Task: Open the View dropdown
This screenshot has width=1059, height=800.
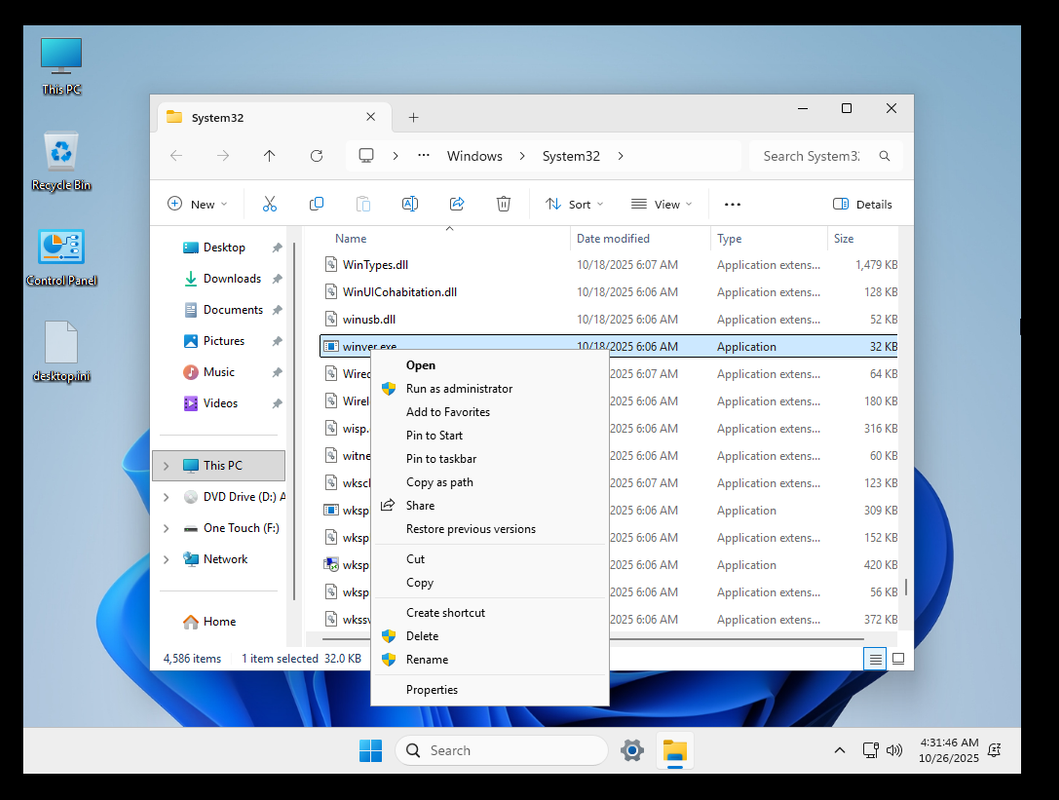Action: click(x=662, y=204)
